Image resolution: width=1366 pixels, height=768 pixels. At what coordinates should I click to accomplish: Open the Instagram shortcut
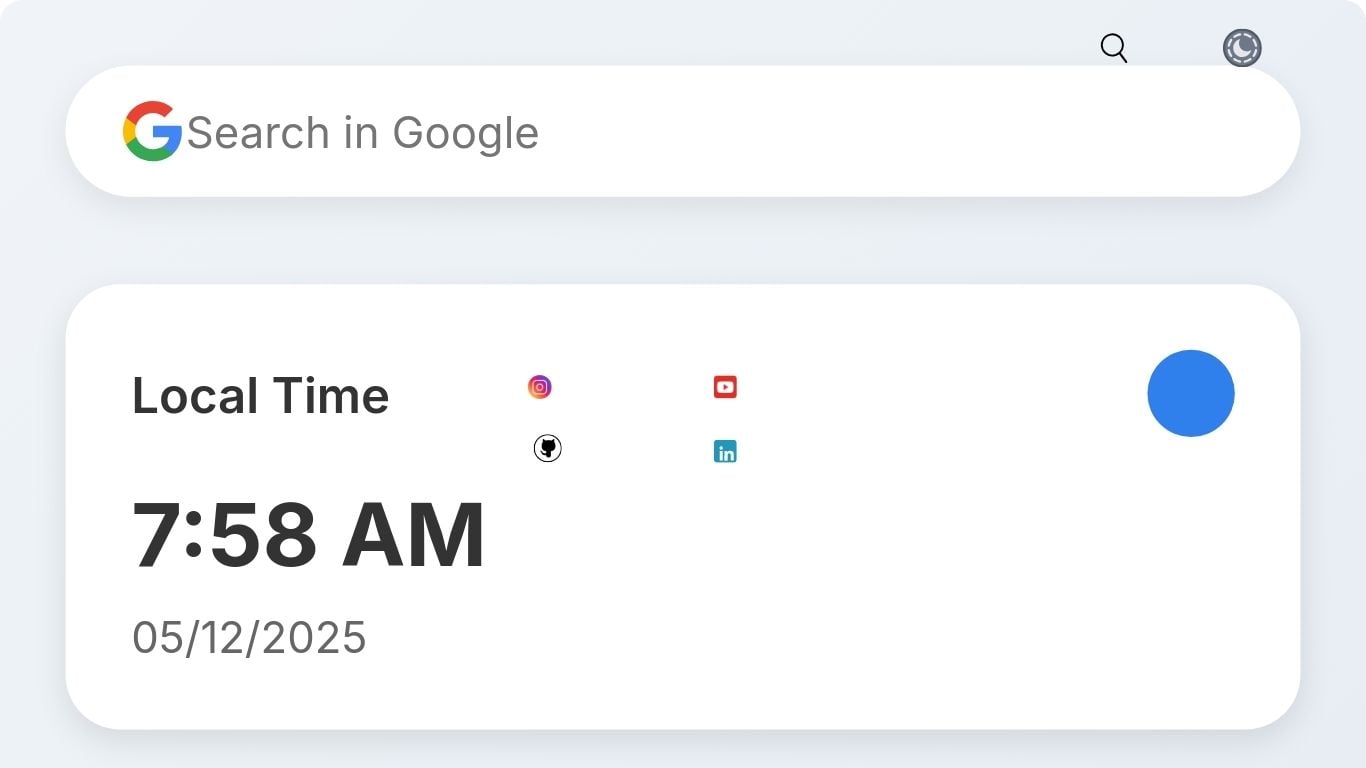[540, 387]
